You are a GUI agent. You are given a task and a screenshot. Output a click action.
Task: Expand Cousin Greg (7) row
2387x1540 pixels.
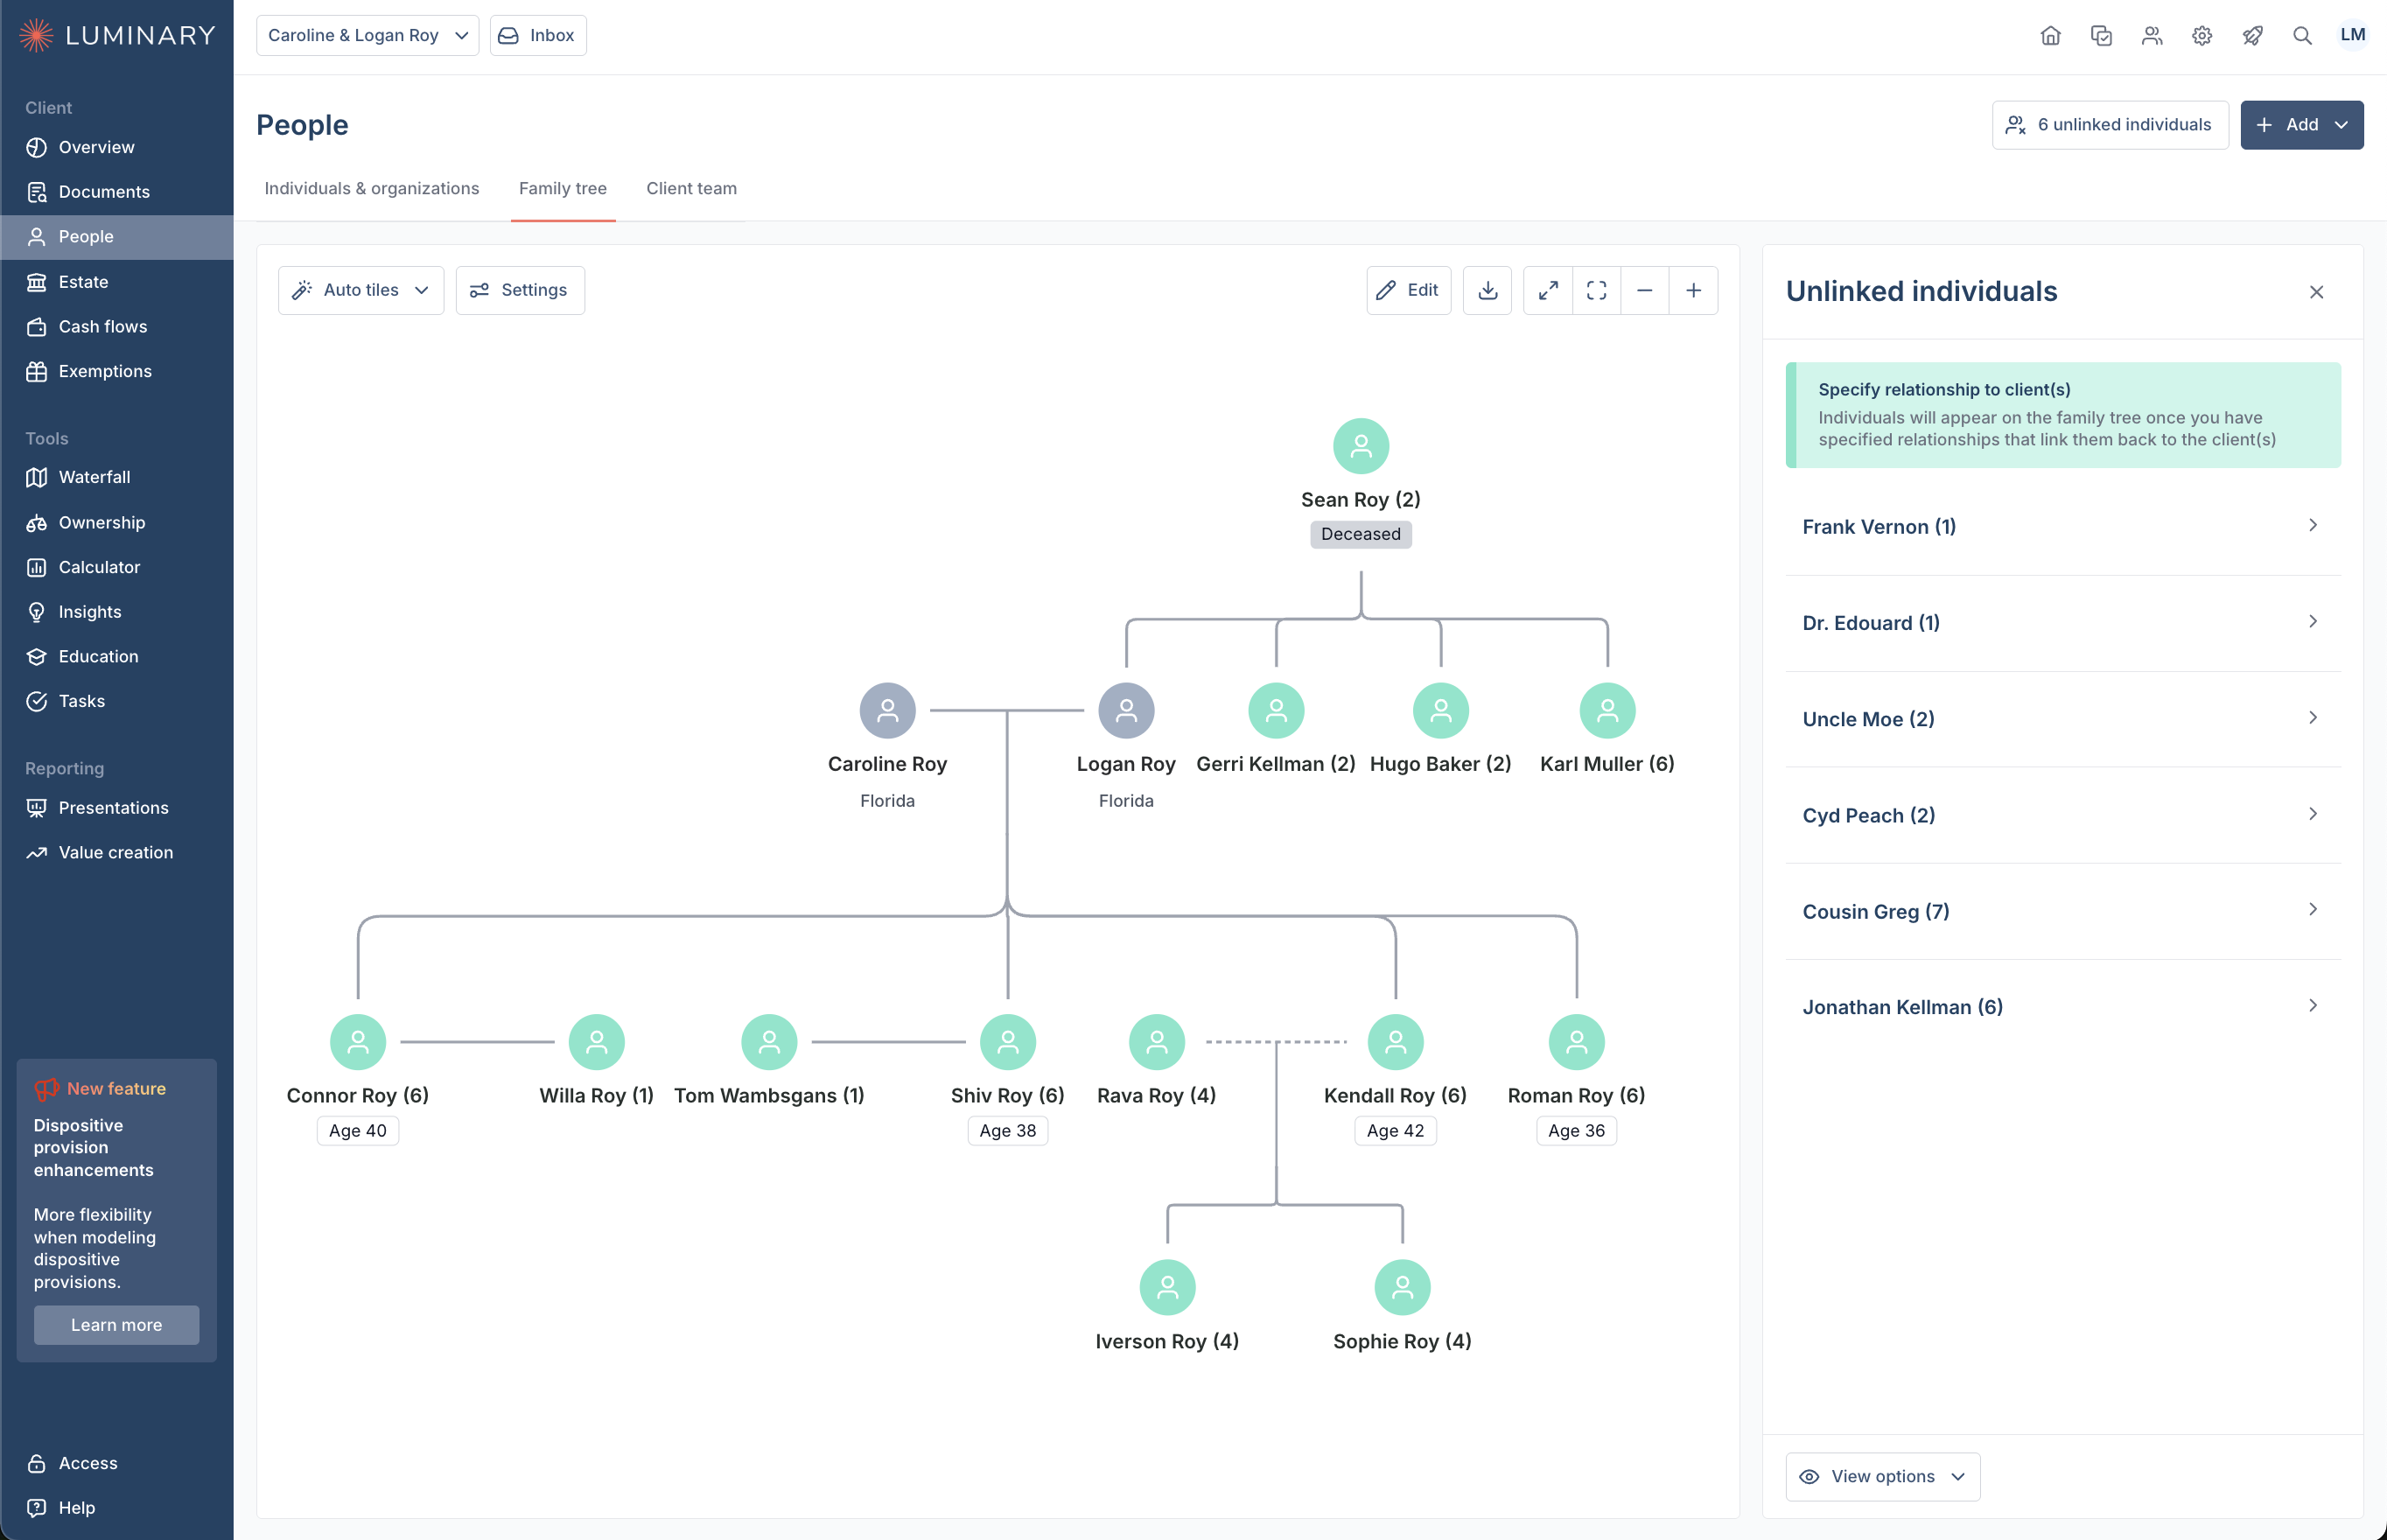(2062, 910)
